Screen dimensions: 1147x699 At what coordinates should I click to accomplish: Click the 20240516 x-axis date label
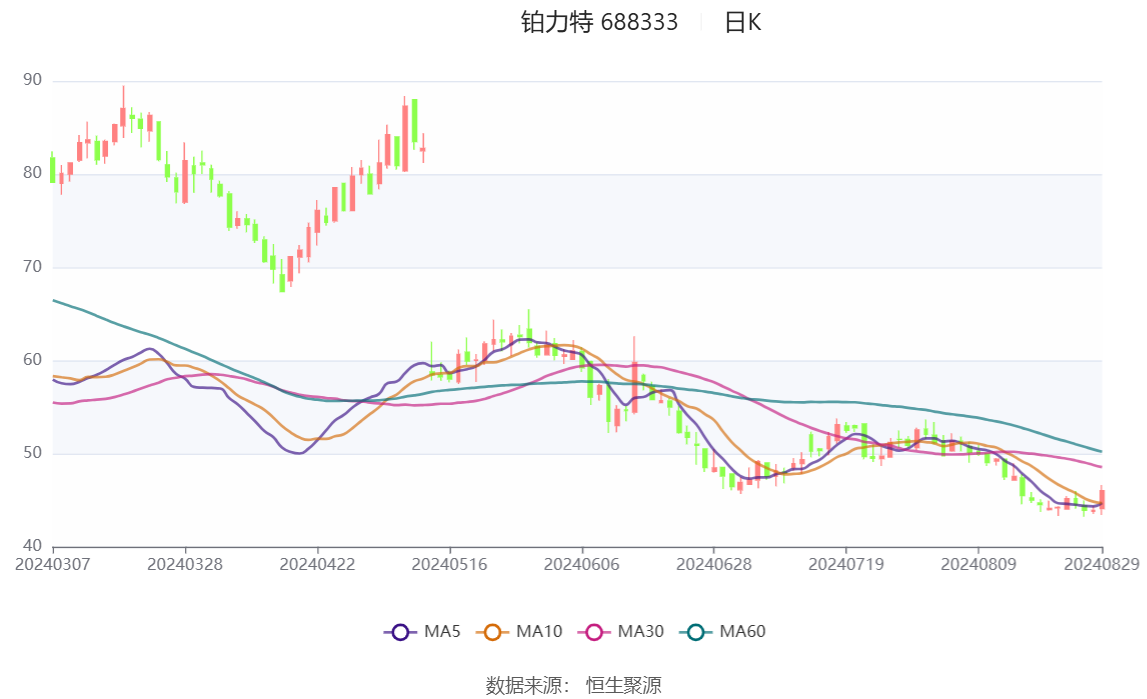[x=449, y=565]
